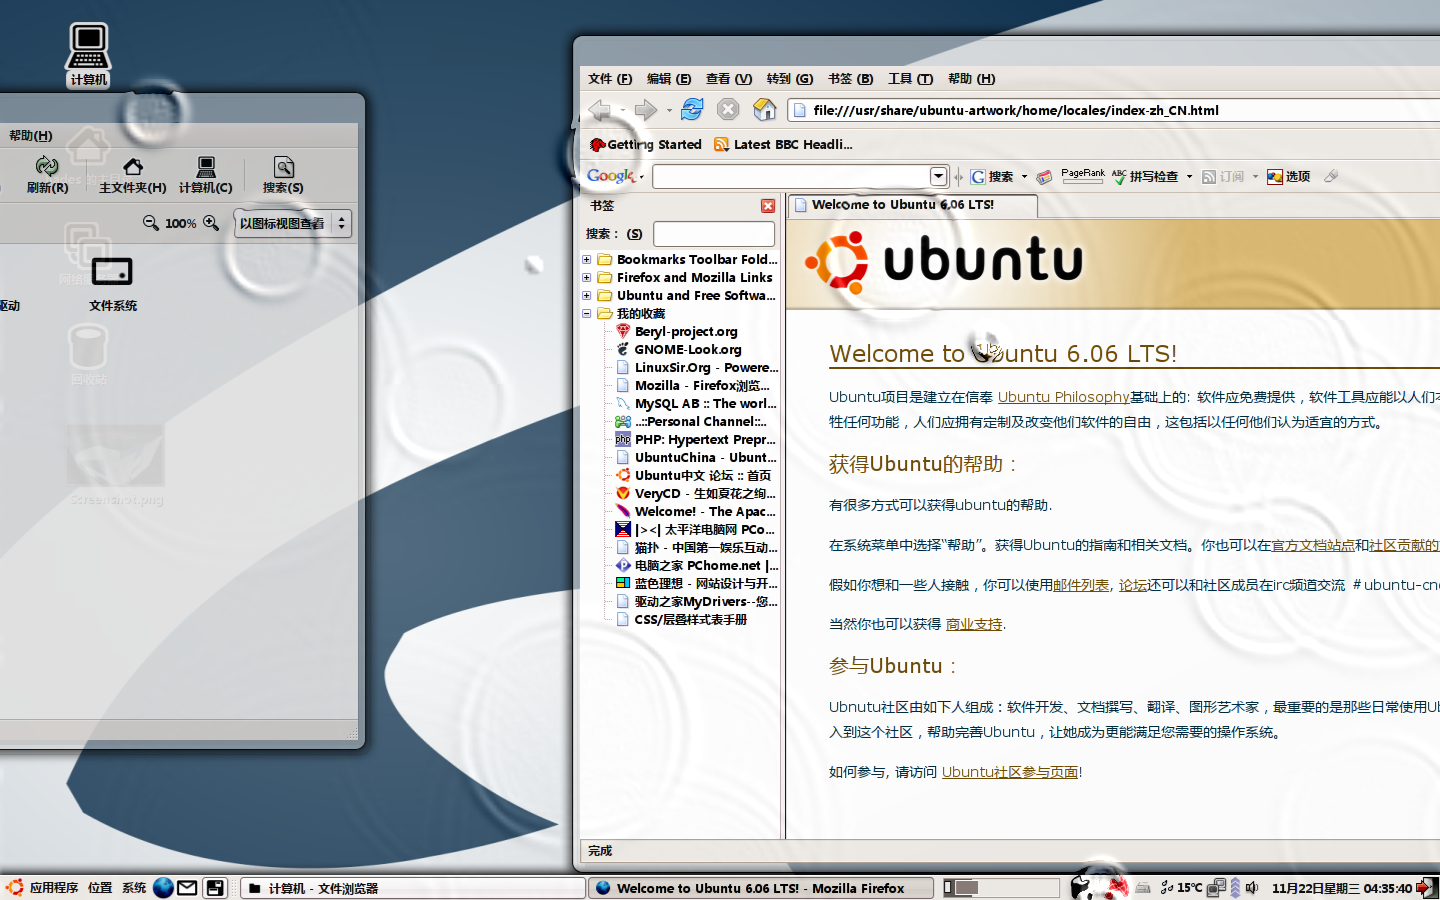Open dropdown arrow next to 搜索
The image size is (1440, 900).
[x=1024, y=177]
